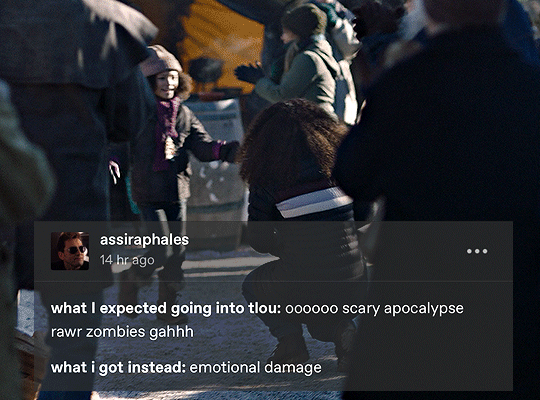This screenshot has height=400, width=540.
Task: Open the three-dot post options menu
Action: [477, 251]
